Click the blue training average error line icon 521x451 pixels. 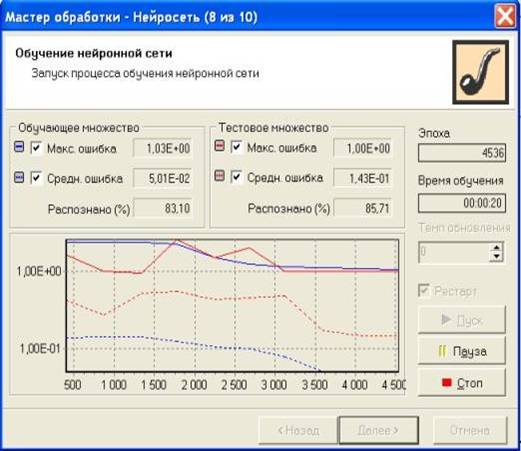click(19, 177)
